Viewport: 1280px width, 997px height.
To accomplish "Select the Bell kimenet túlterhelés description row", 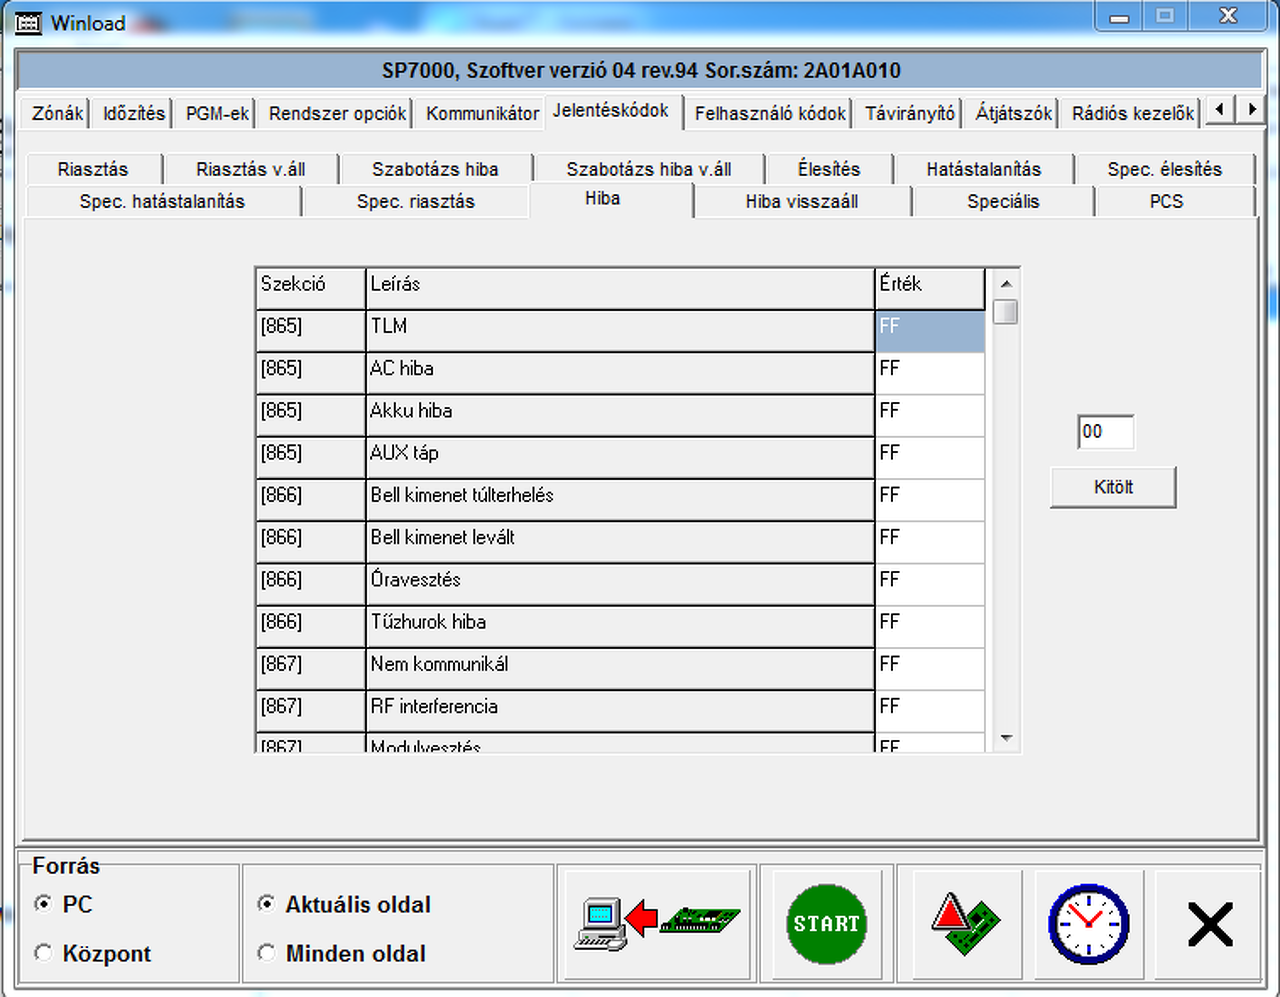I will click(620, 500).
